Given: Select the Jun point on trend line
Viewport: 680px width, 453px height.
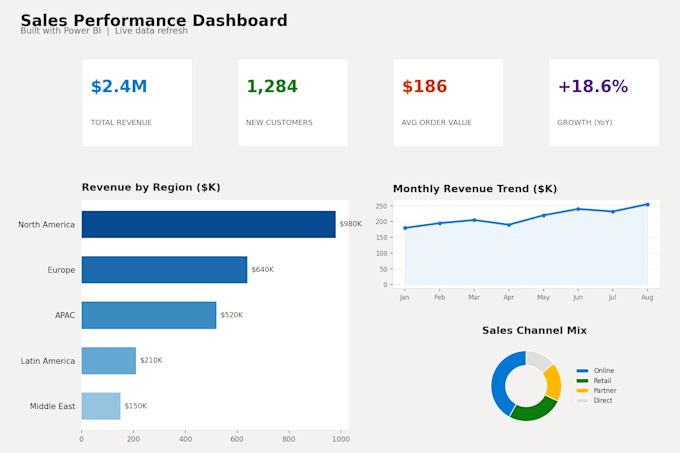Looking at the screenshot, I should [578, 209].
